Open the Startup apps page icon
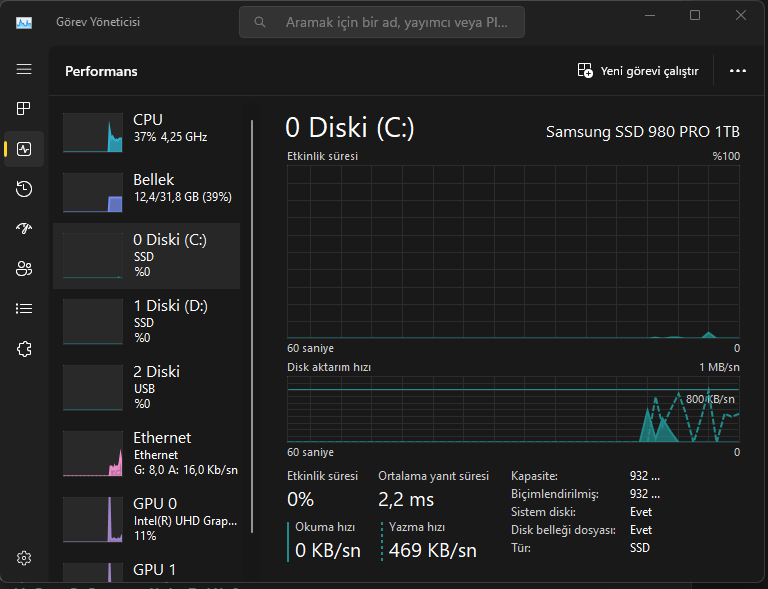Image resolution: width=768 pixels, height=589 pixels. [24, 229]
